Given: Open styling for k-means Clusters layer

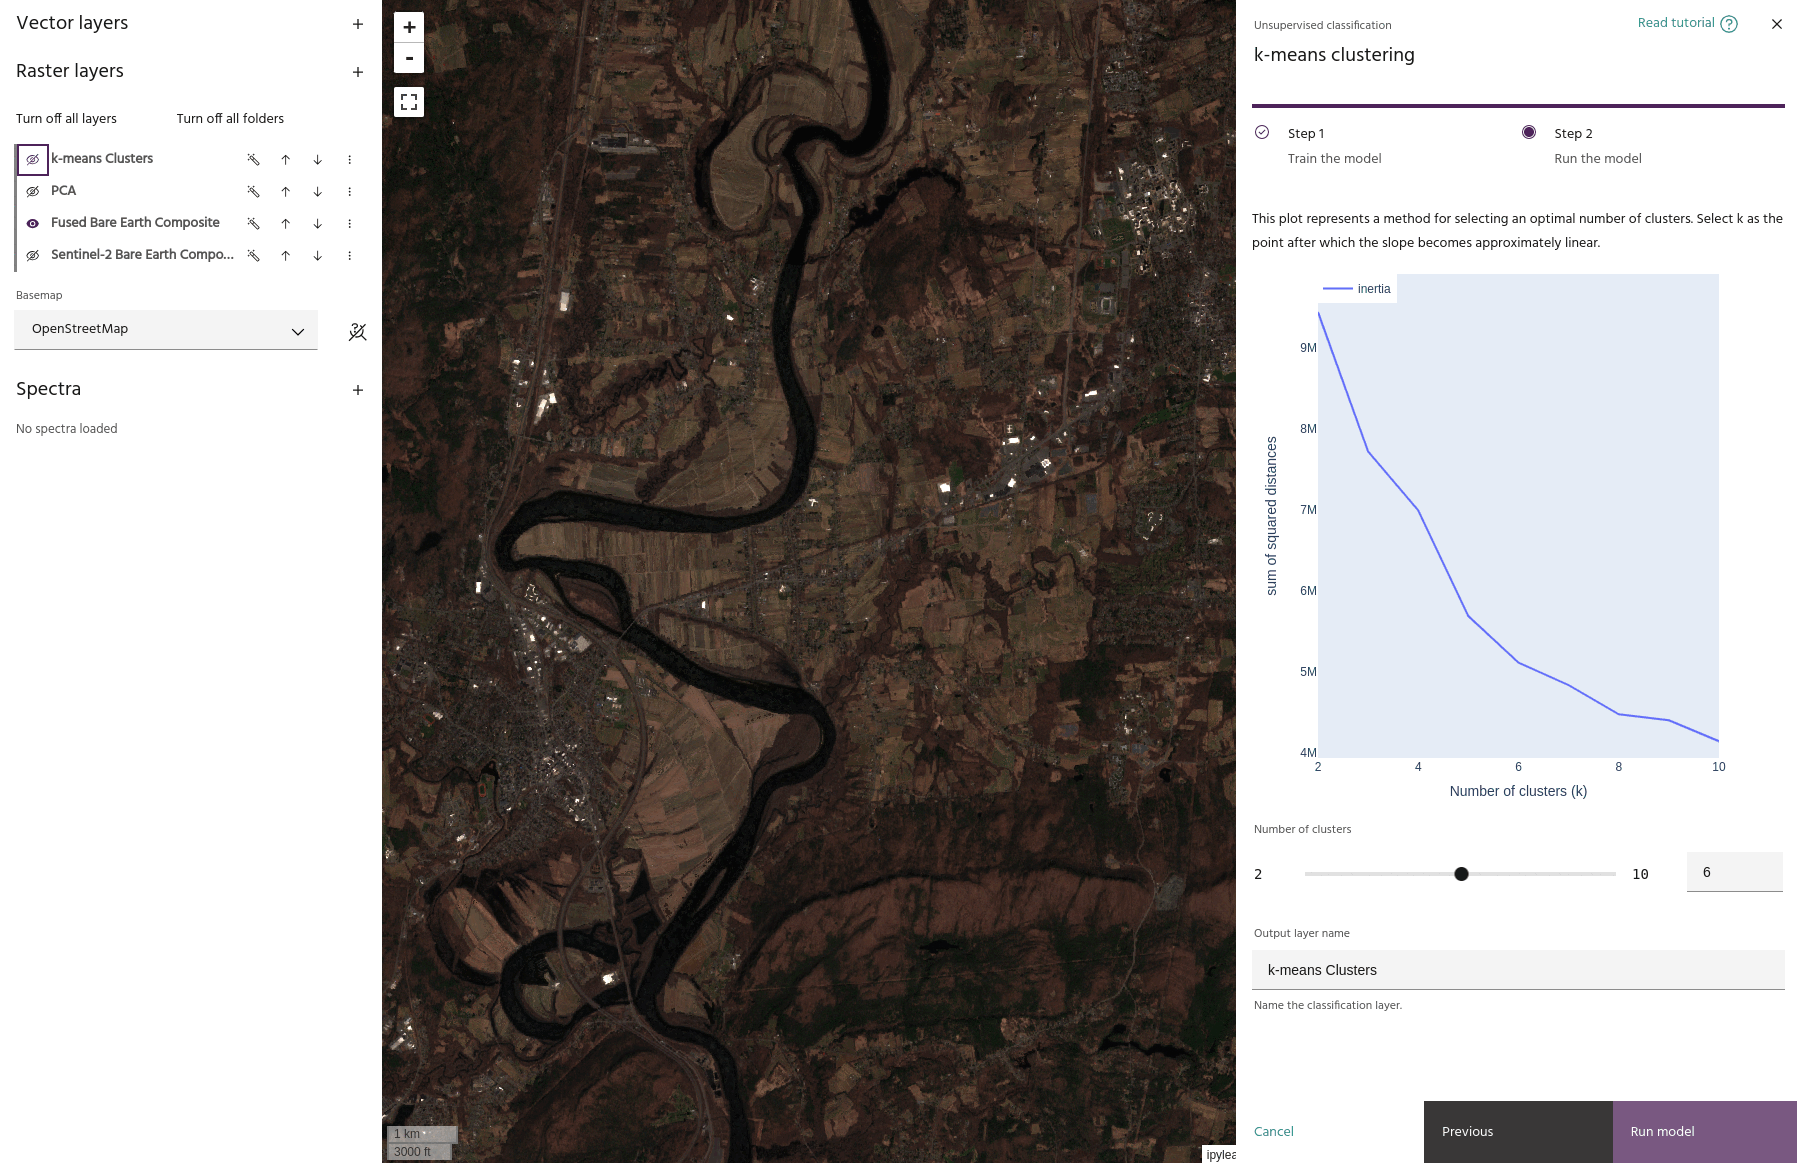Looking at the screenshot, I should click(254, 159).
